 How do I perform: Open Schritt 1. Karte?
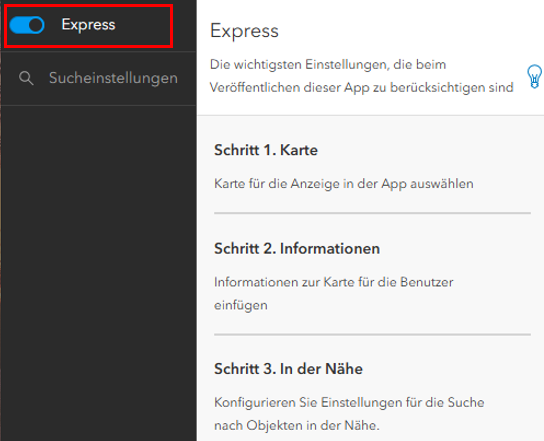pos(266,150)
